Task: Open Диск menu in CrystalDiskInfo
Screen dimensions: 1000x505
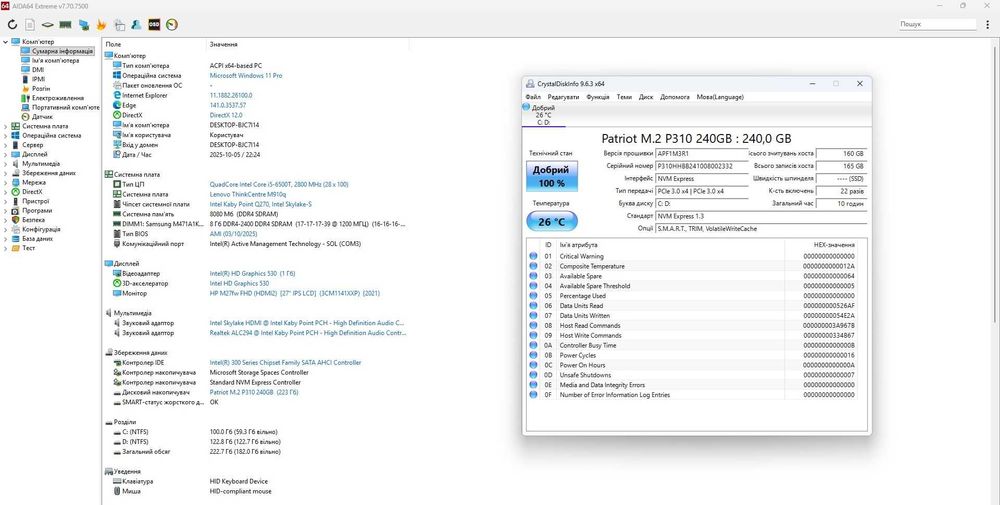Action: point(645,97)
